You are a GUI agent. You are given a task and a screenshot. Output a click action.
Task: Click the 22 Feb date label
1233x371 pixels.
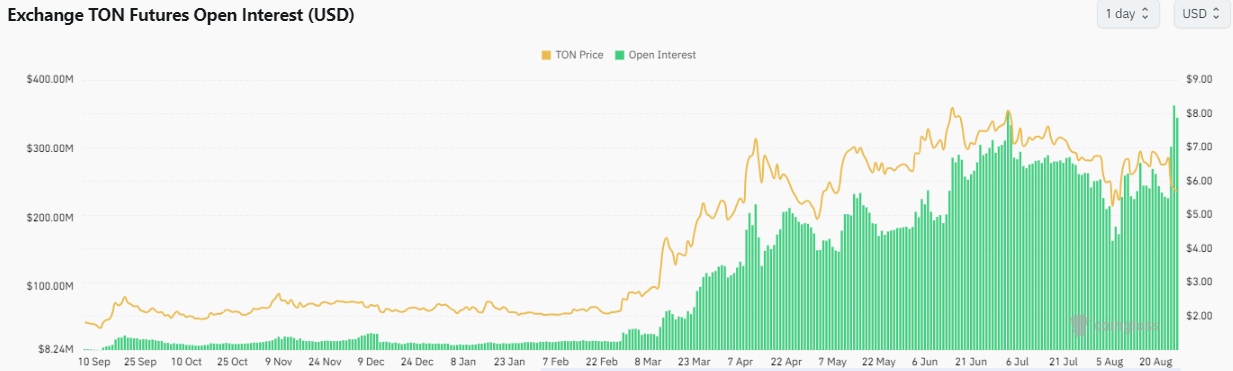point(601,362)
